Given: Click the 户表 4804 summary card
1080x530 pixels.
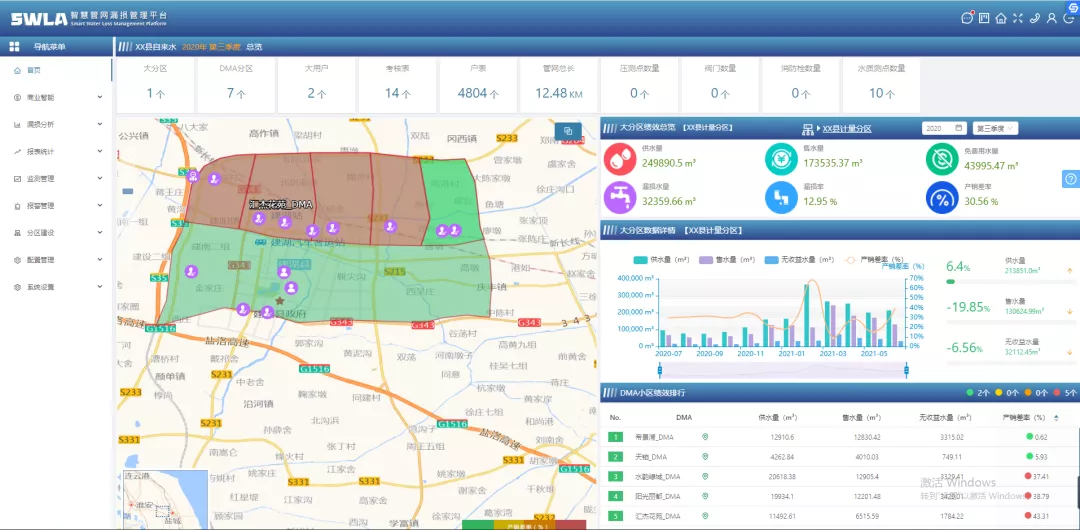Looking at the screenshot, I should (x=478, y=85).
